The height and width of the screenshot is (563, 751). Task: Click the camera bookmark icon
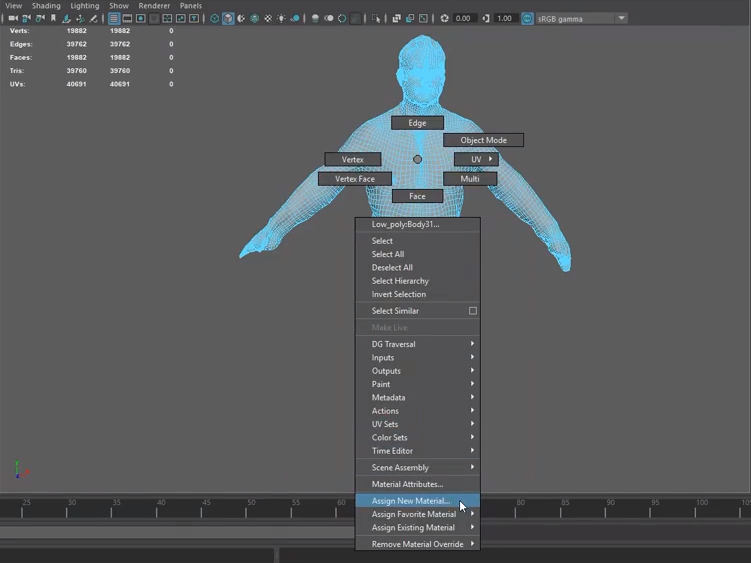tap(53, 19)
